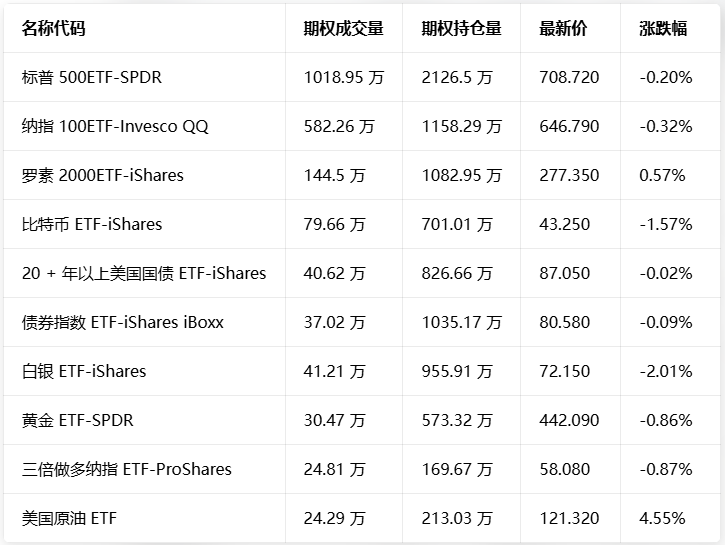Image resolution: width=725 pixels, height=545 pixels.
Task: Select the 1035.17 万 open interest cell
Action: (461, 322)
